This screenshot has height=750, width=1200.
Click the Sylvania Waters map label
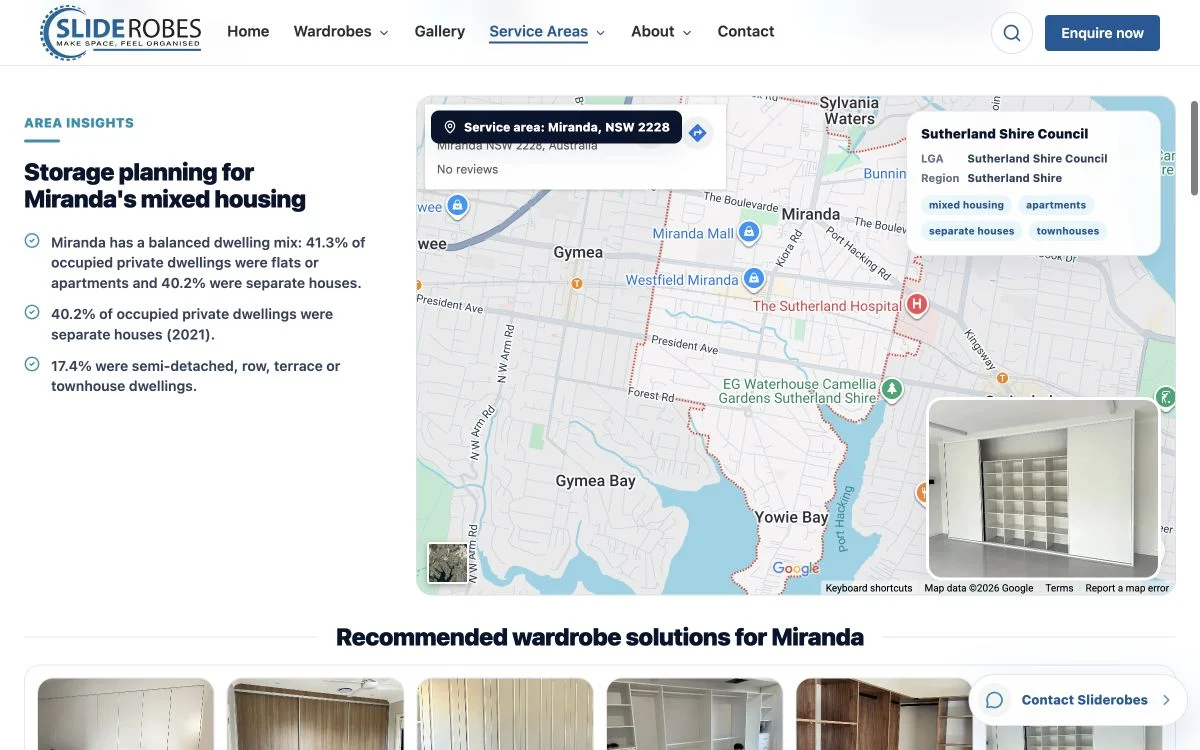[x=849, y=110]
